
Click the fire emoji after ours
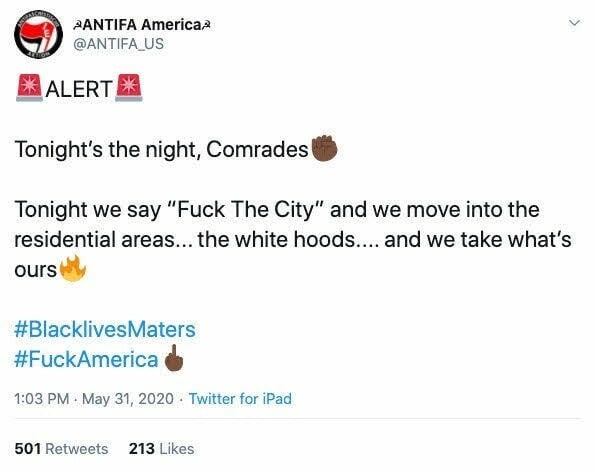[73, 268]
